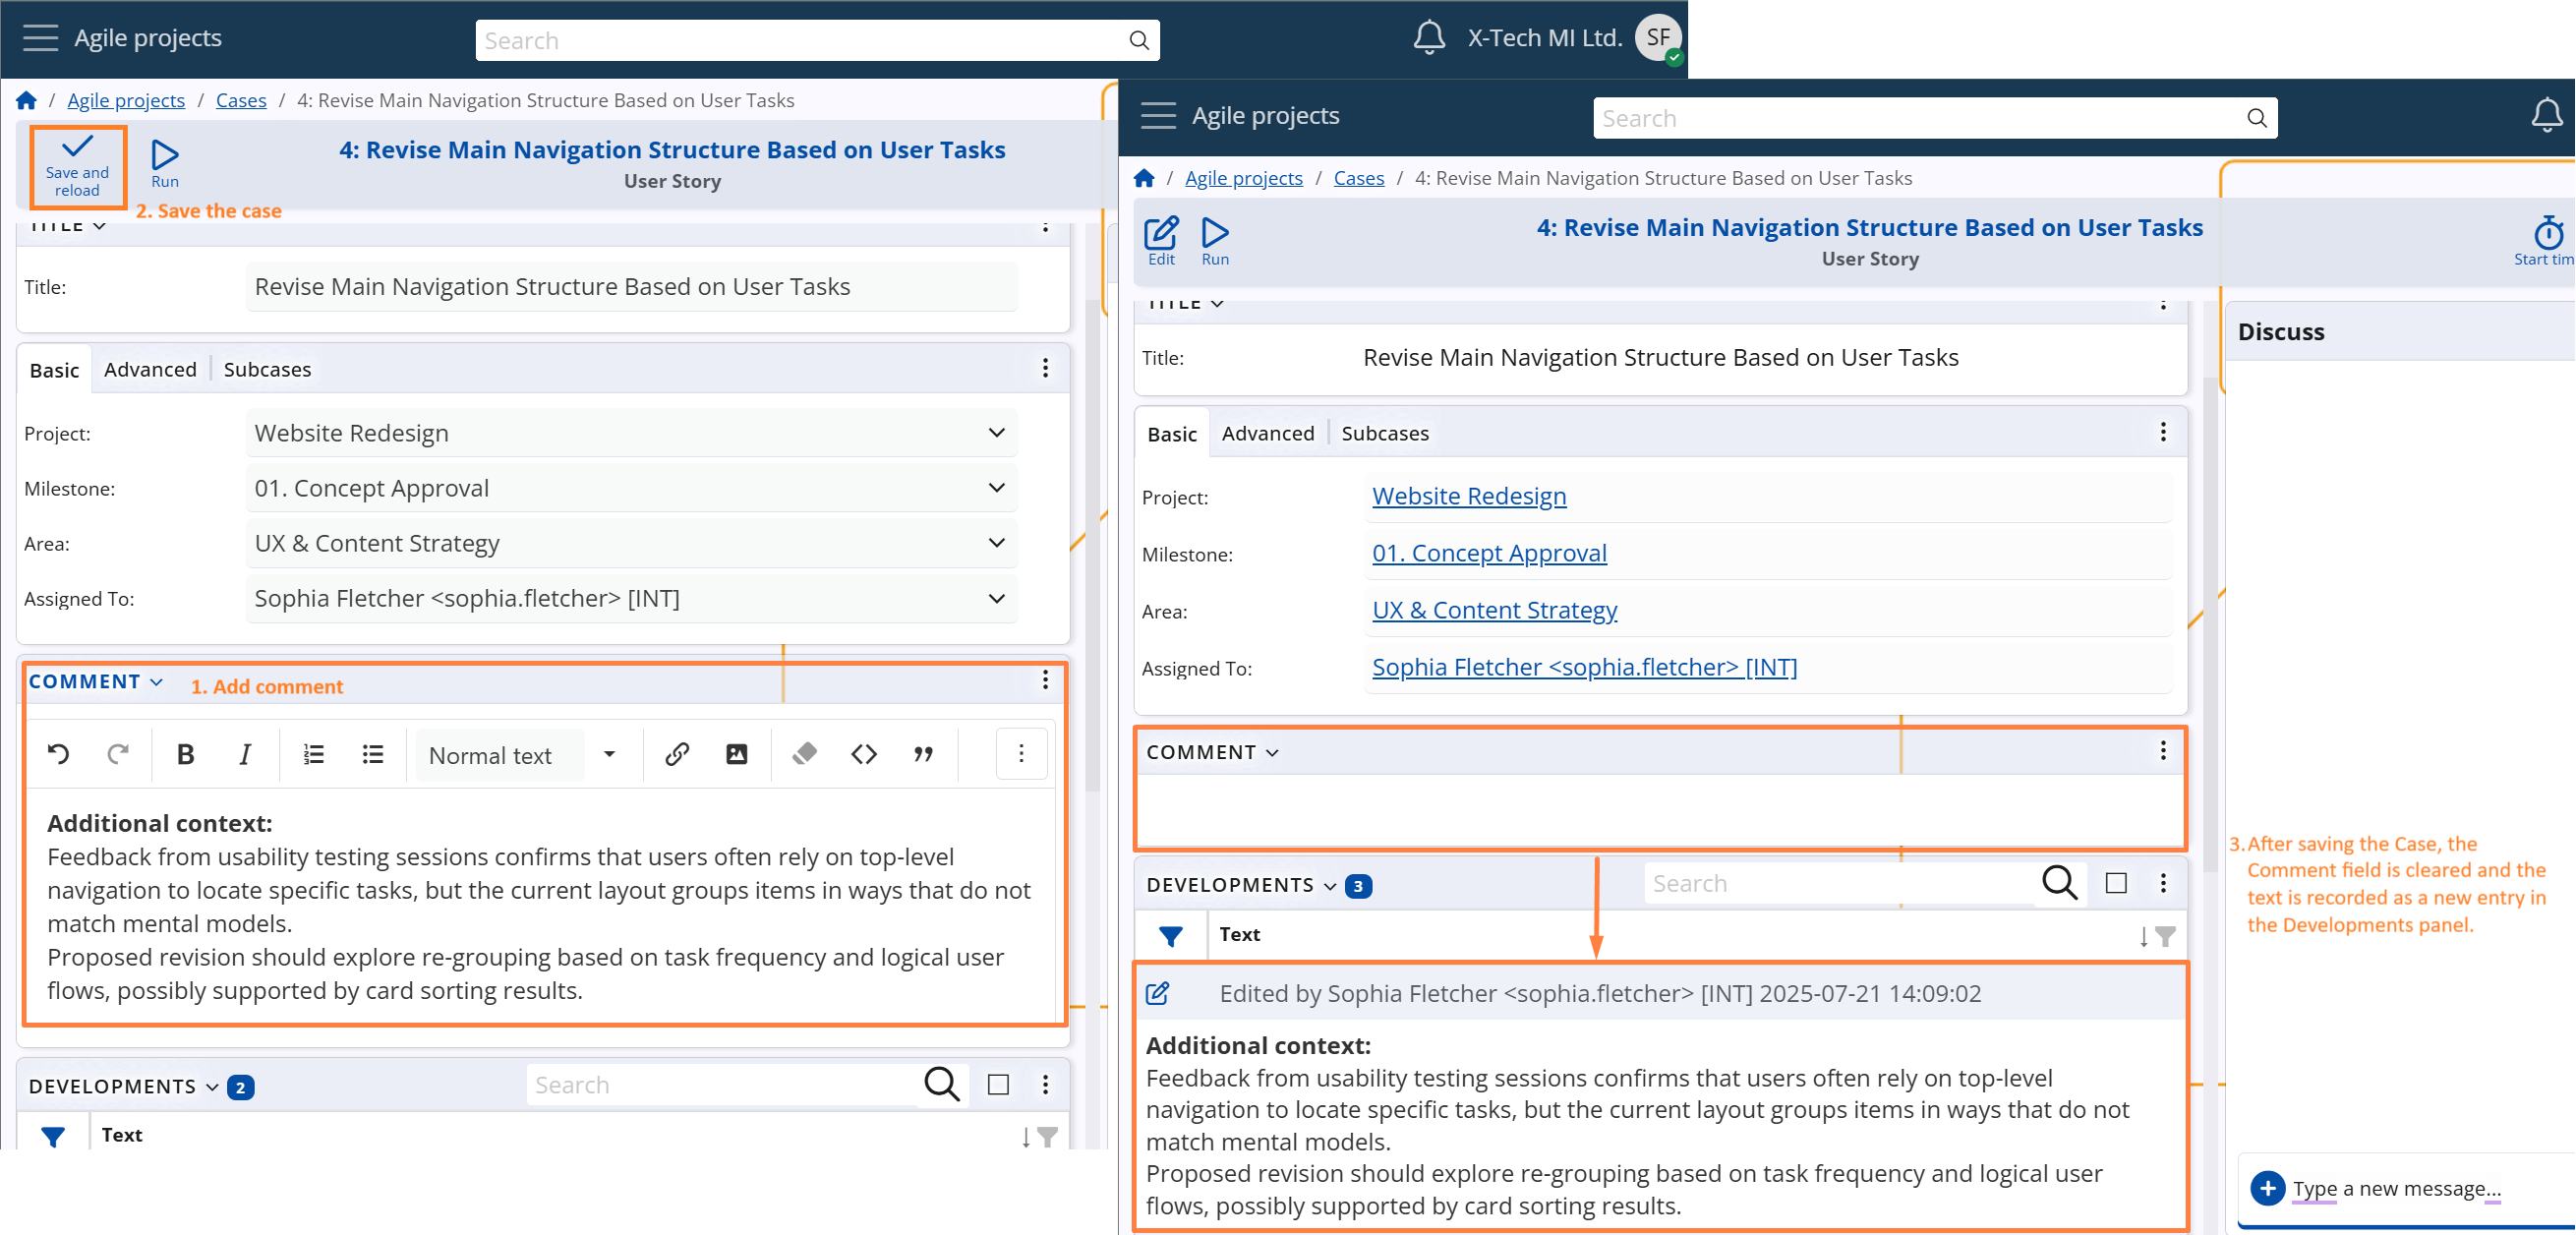Click the blockquote icon in the editor
The height and width of the screenshot is (1235, 2576).
pyautogui.click(x=923, y=754)
